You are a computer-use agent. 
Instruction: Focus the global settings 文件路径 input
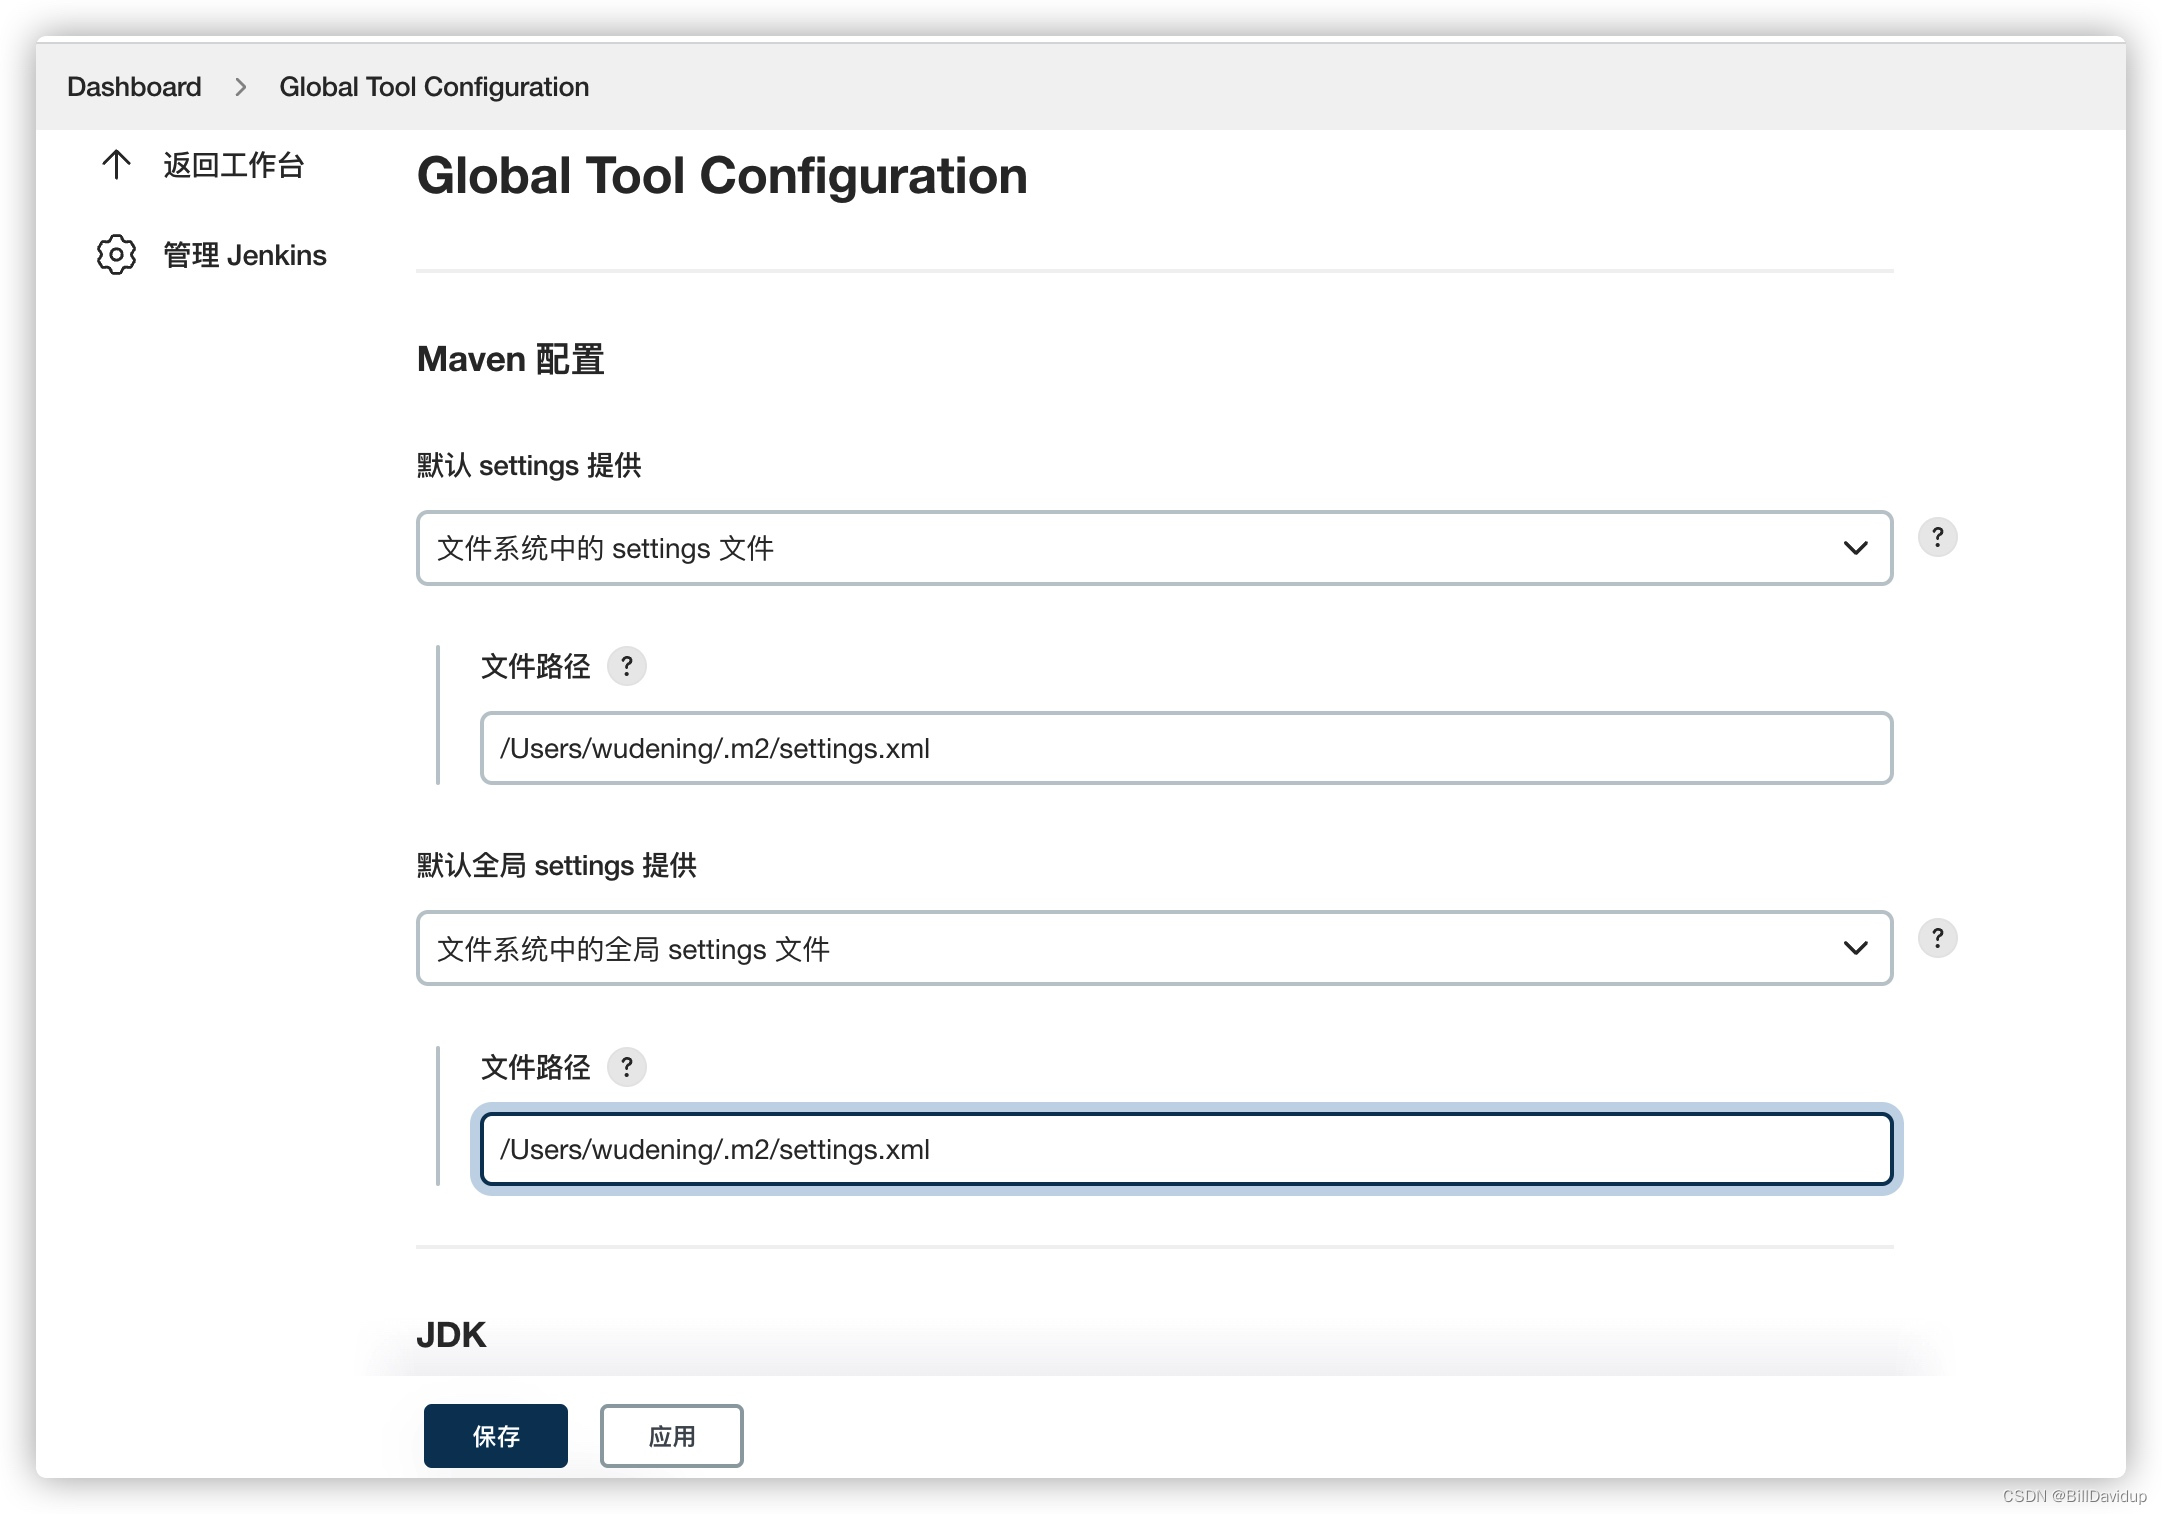(x=1186, y=1149)
